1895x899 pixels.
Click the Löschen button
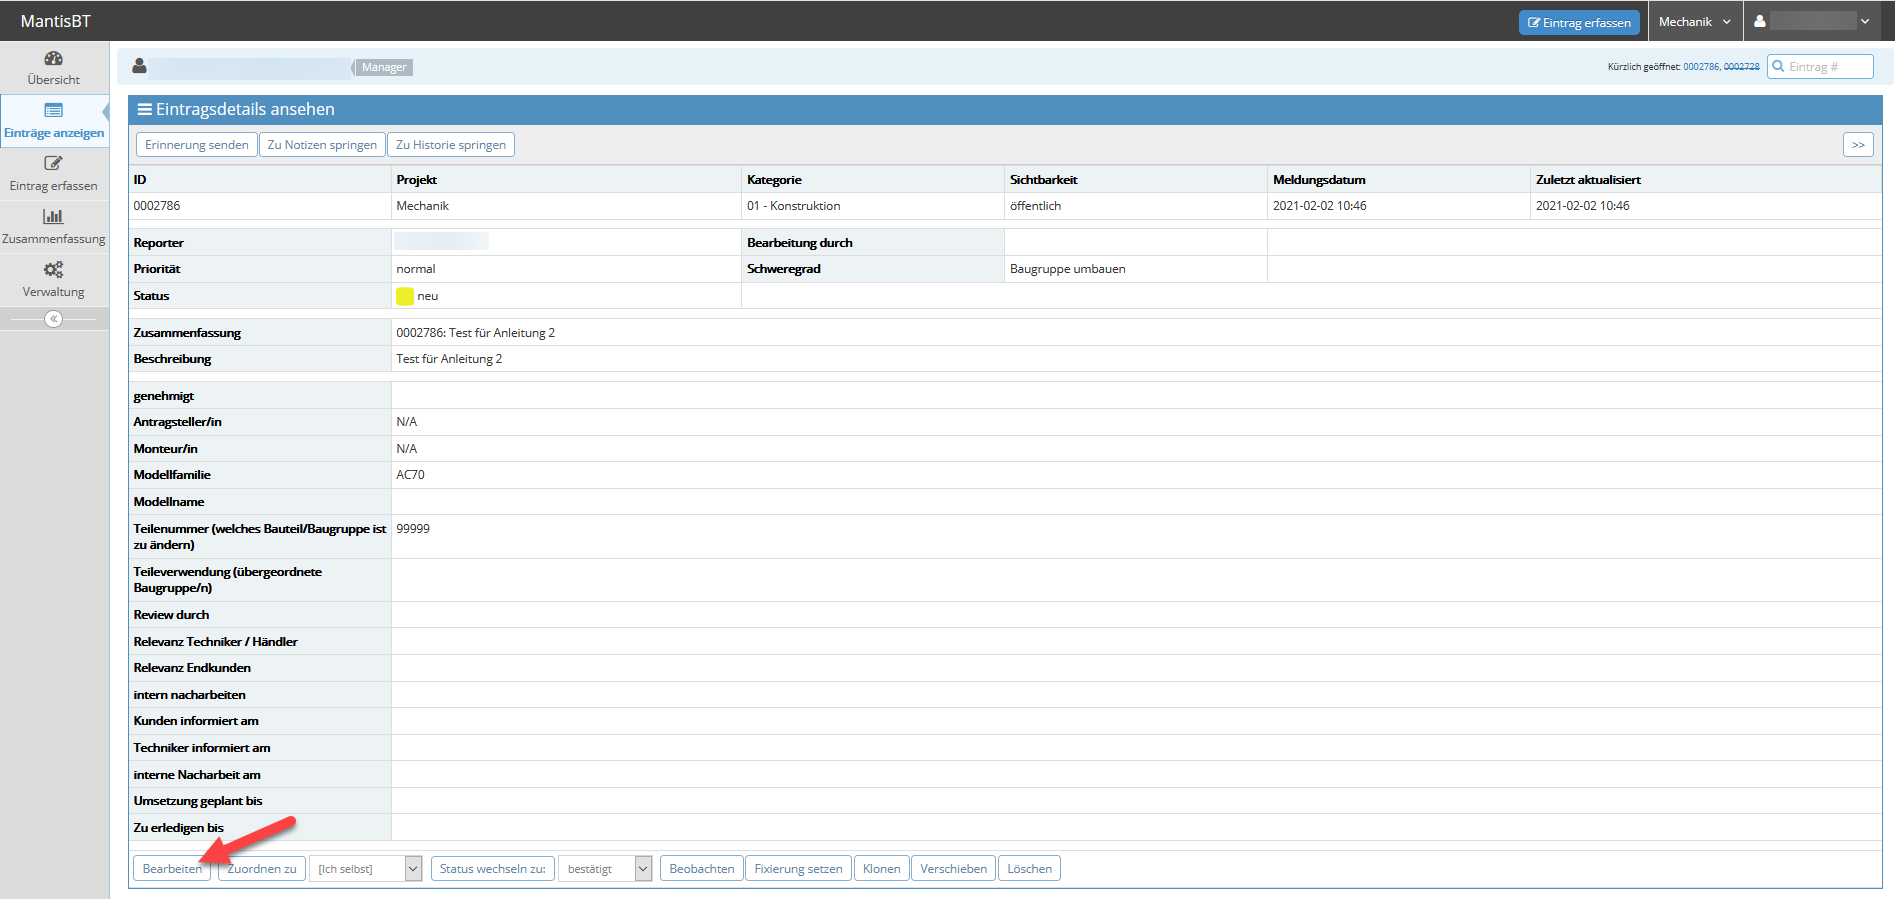(x=1029, y=869)
